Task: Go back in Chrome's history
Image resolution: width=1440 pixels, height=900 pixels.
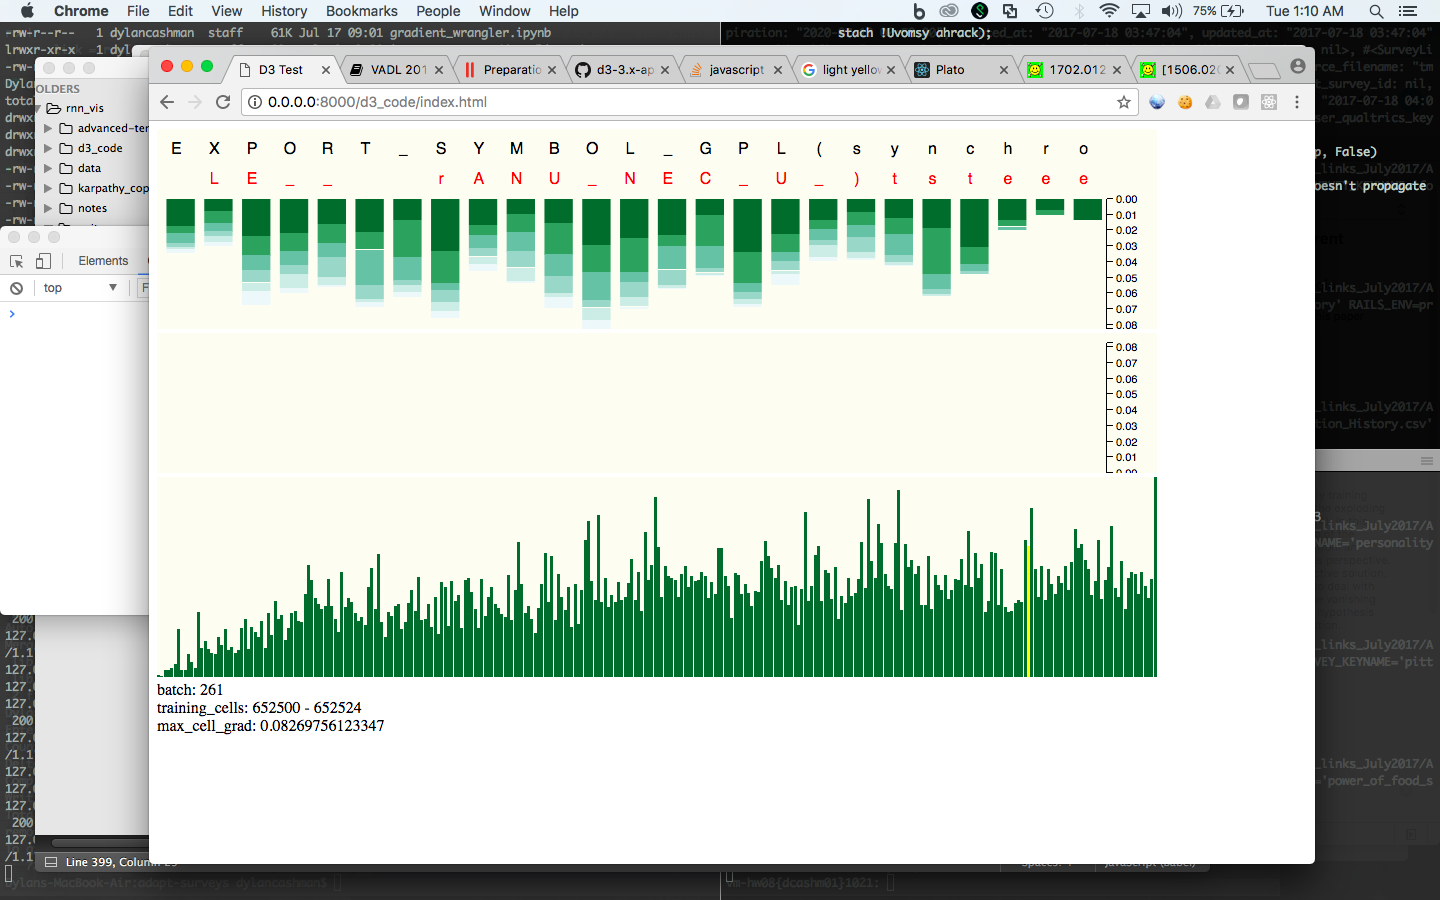Action: pos(167,102)
